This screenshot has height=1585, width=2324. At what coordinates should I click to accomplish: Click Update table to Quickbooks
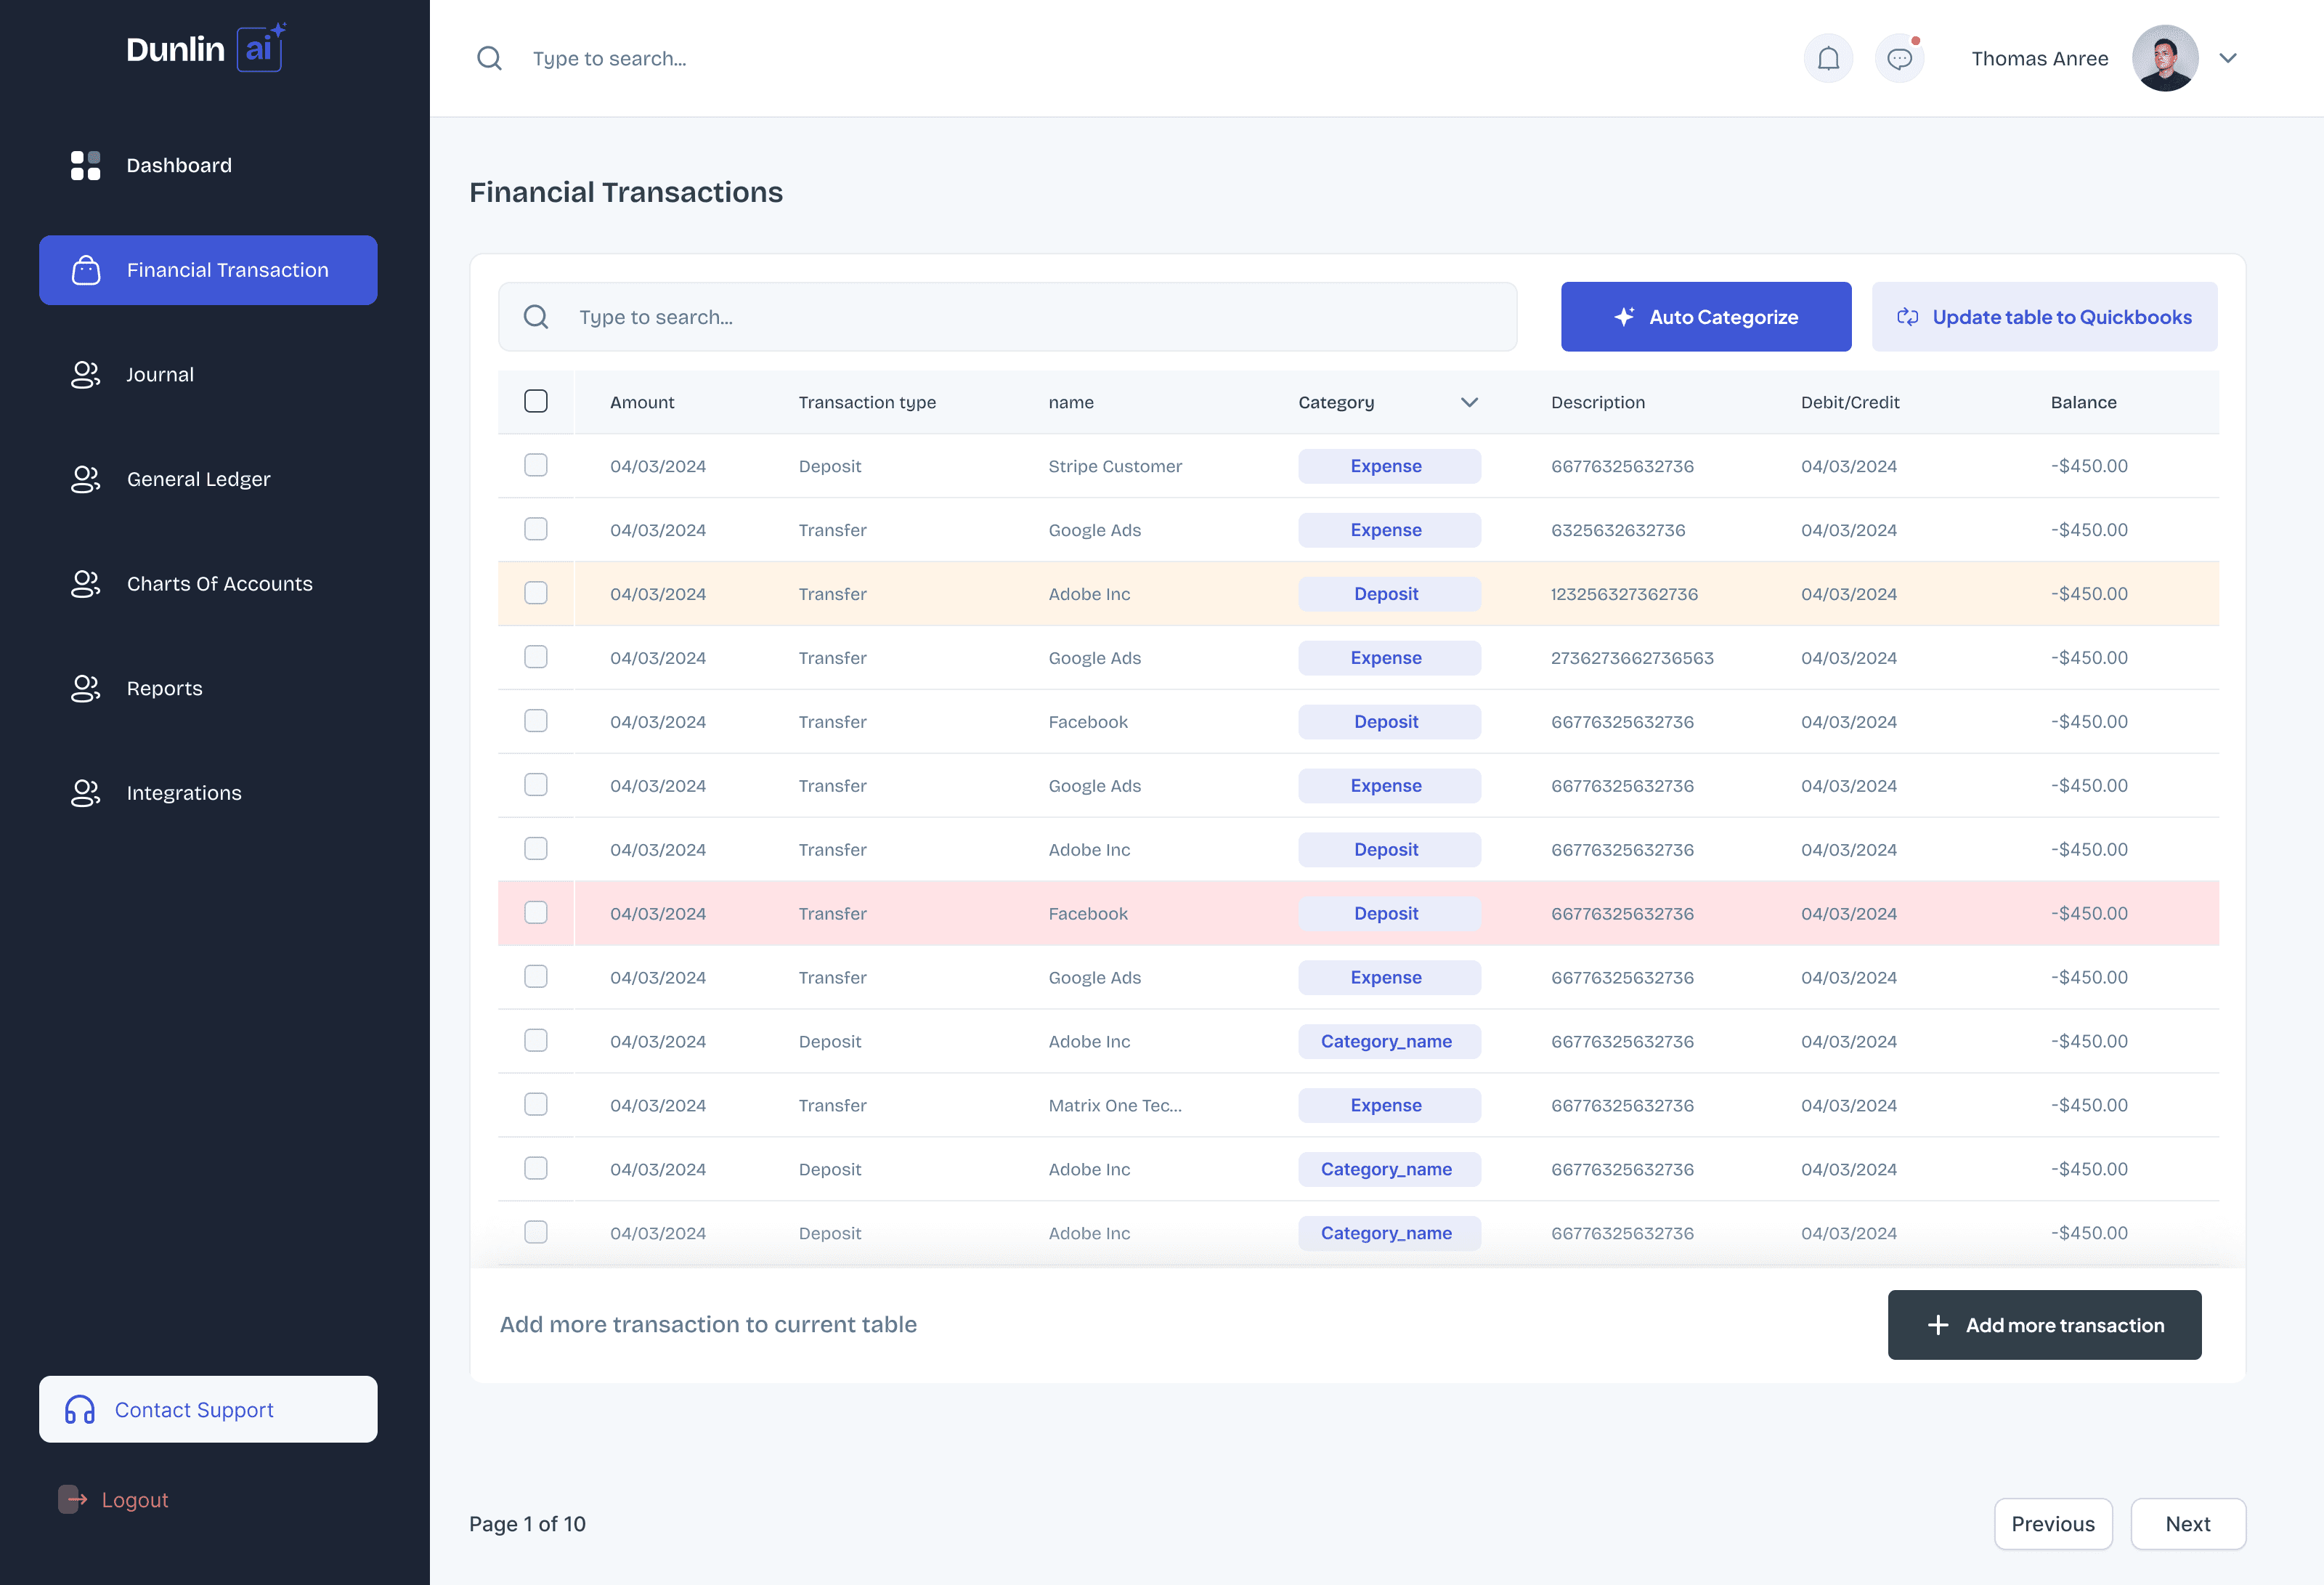click(2044, 317)
